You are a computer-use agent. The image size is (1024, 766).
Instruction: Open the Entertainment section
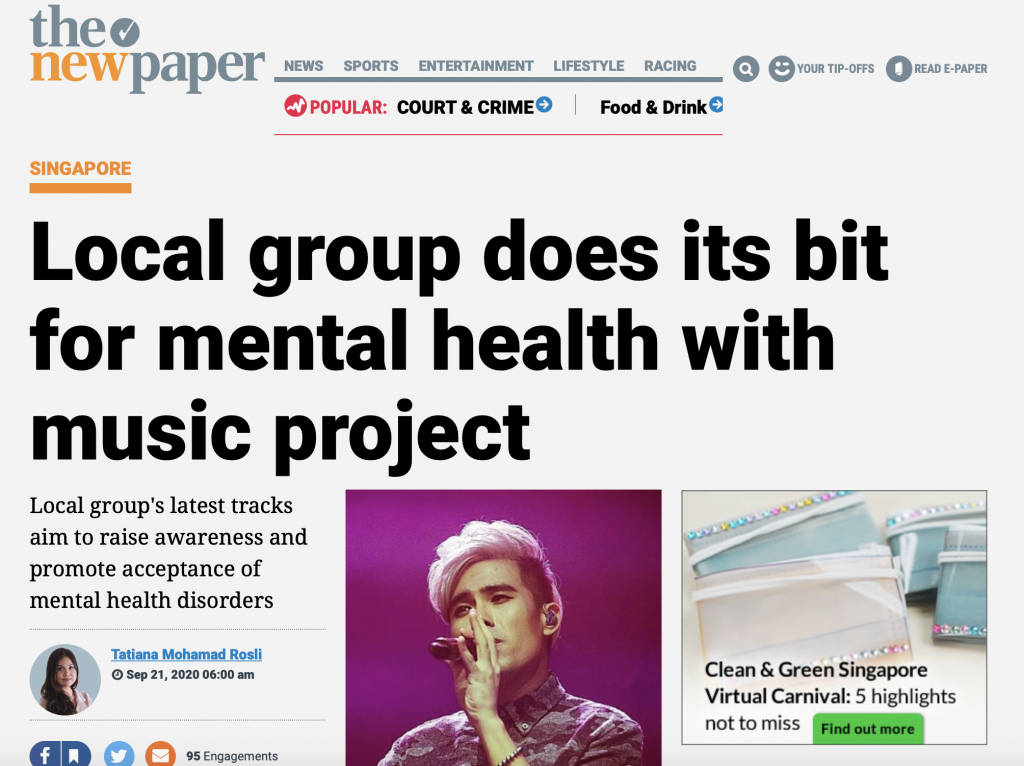[x=476, y=66]
